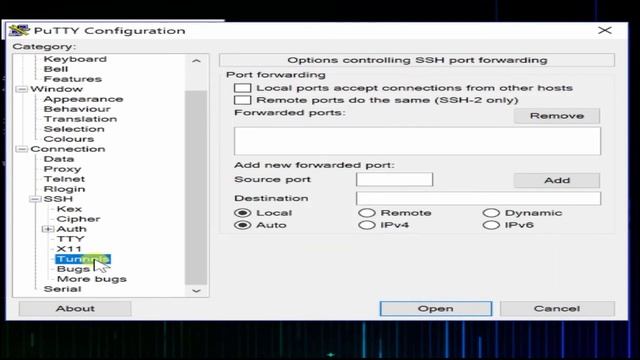Select Data in category tree
The width and height of the screenshot is (640, 360).
coord(59,159)
